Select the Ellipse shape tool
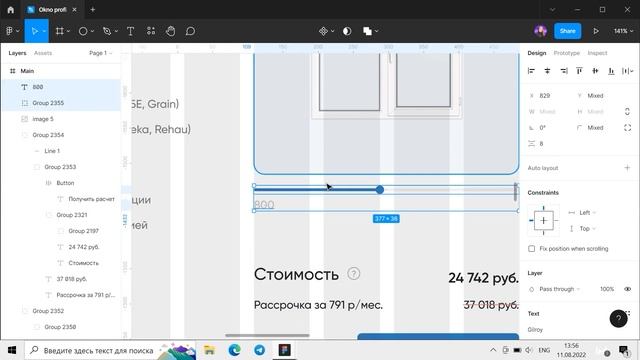Screen dimensions: 640x360 point(83,31)
